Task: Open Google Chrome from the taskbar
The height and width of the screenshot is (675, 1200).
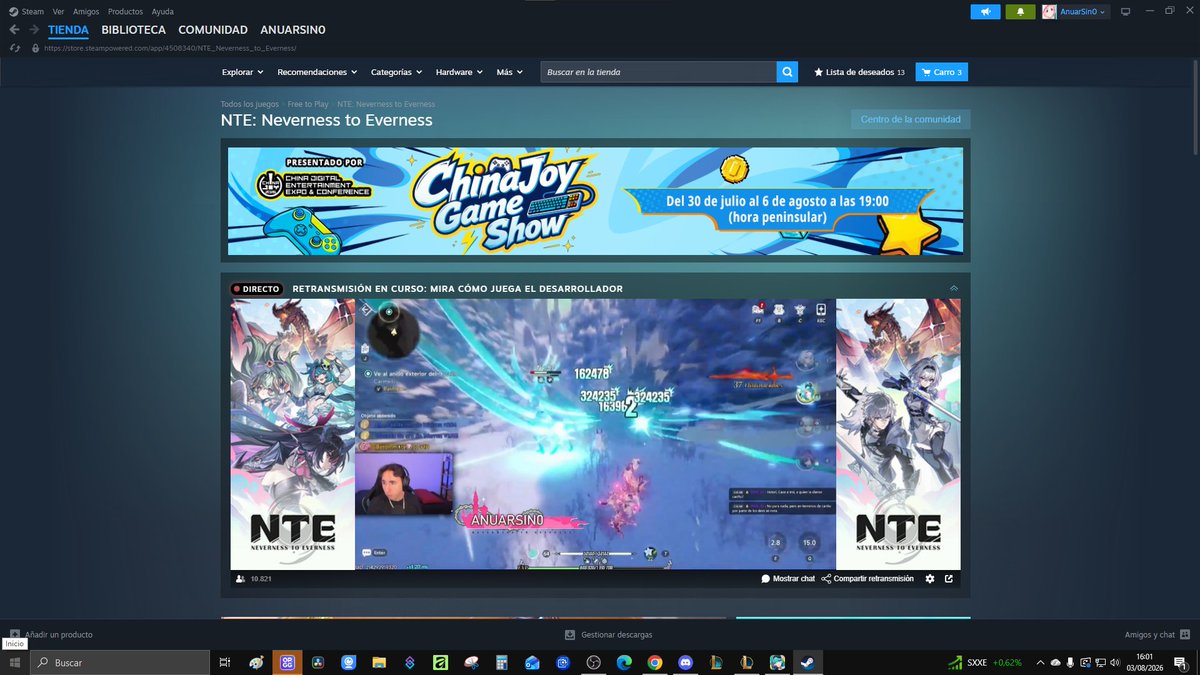Action: point(655,662)
